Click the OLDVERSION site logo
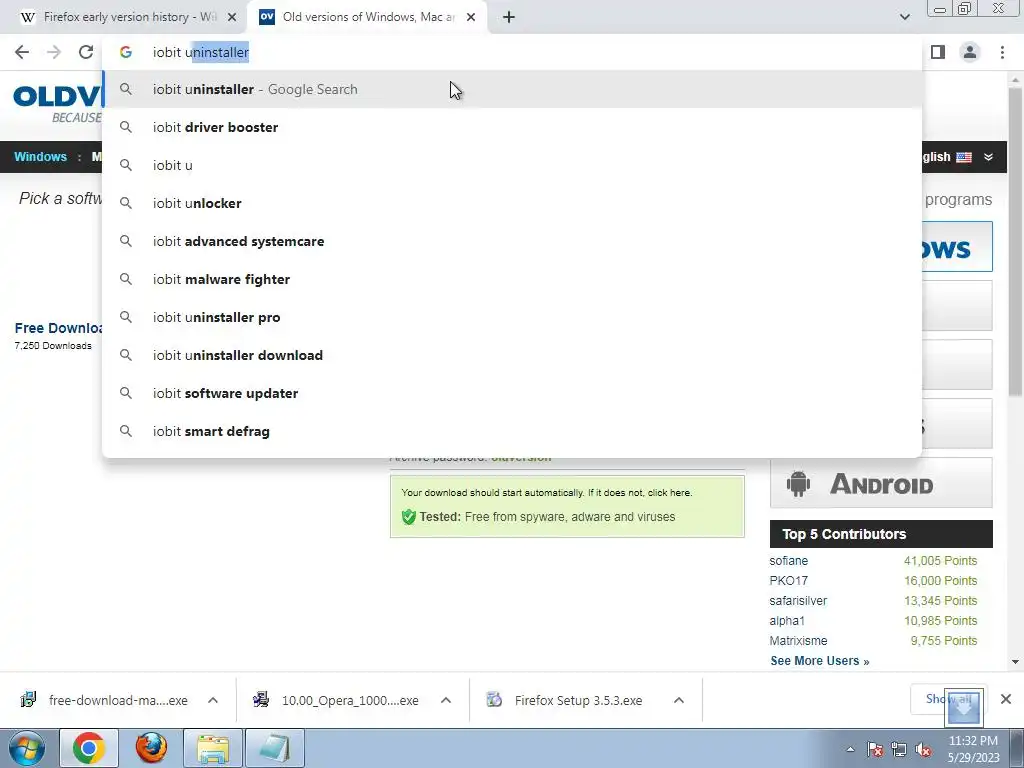This screenshot has width=1024, height=768. 57,103
